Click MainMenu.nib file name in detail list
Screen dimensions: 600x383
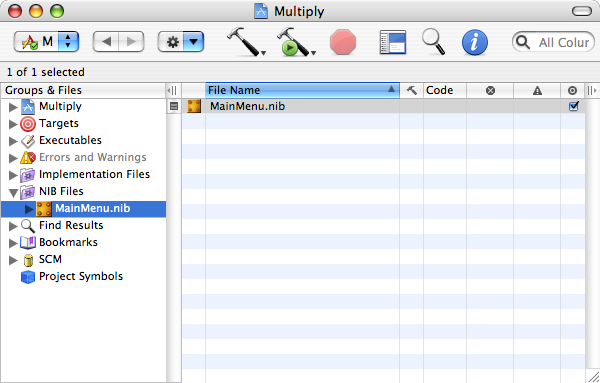(x=247, y=106)
